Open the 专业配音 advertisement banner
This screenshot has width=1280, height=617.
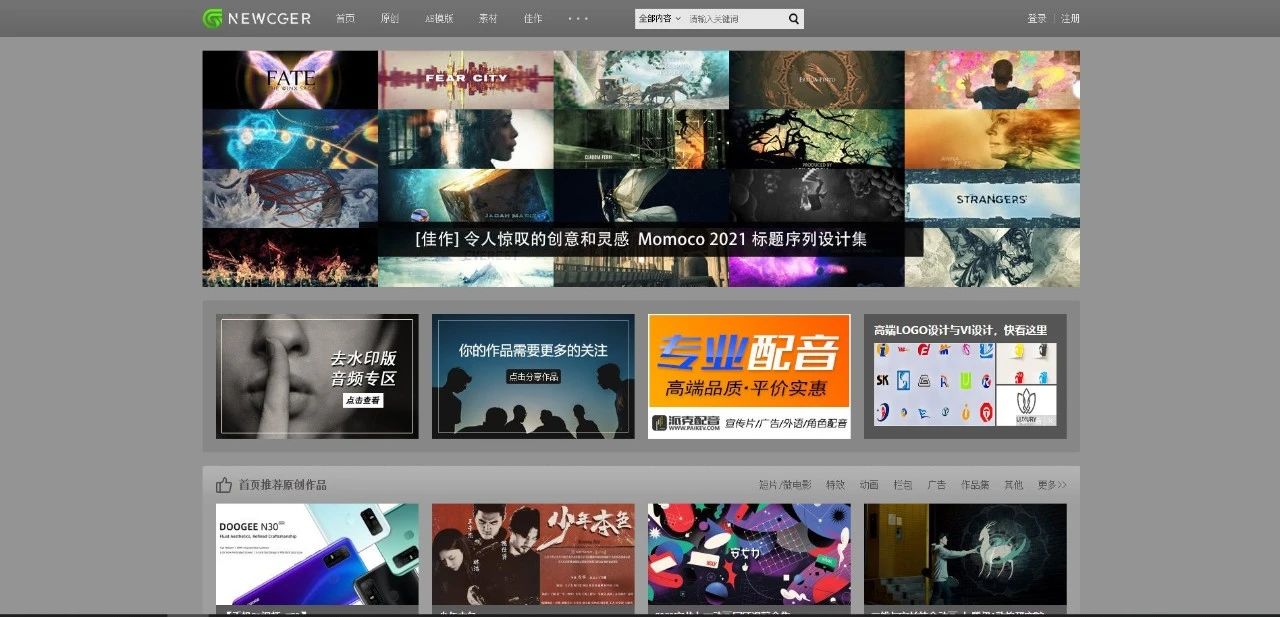tap(749, 376)
